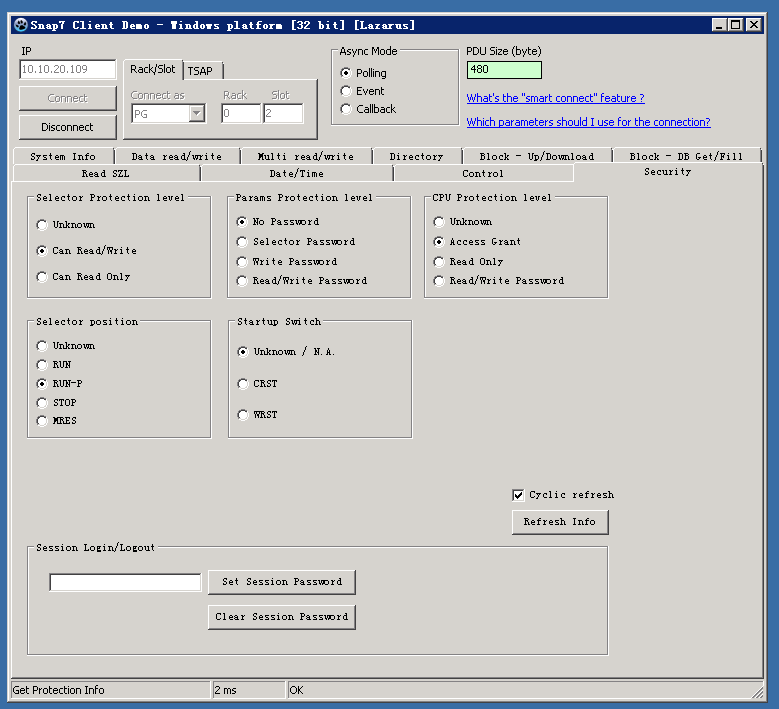The width and height of the screenshot is (779, 709).
Task: Open the Read SZL tab
Action: (x=106, y=173)
